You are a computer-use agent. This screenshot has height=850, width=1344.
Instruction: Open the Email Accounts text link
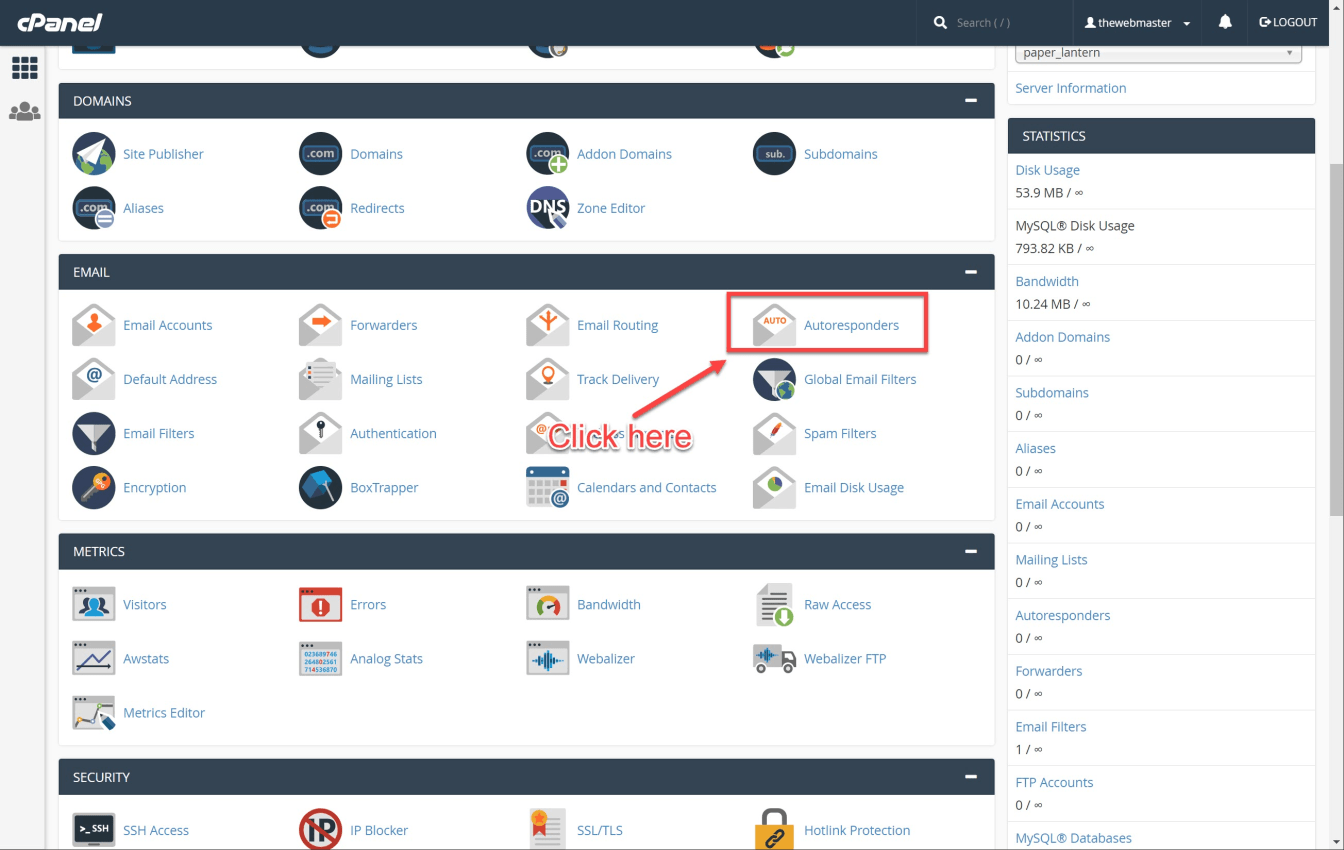pyautogui.click(x=168, y=325)
